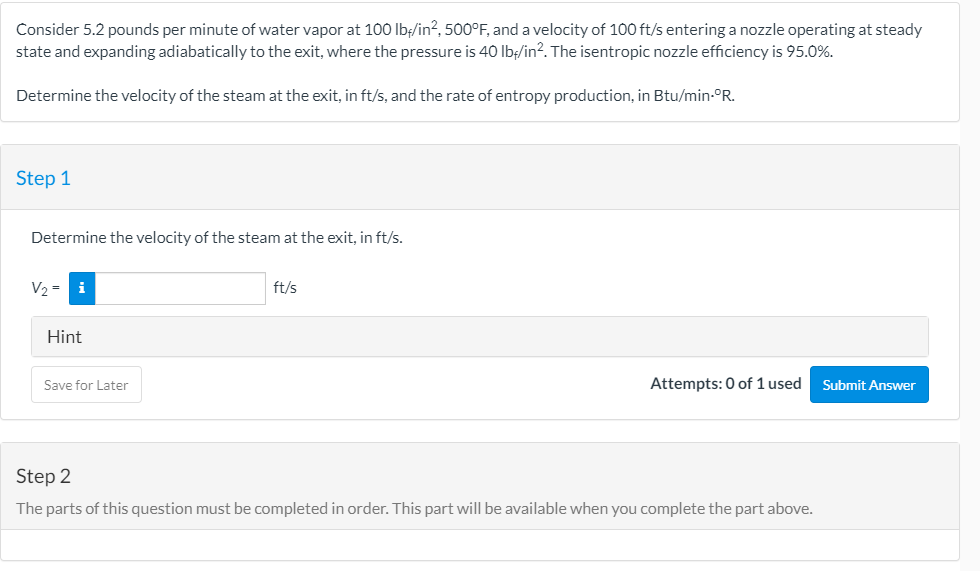The height and width of the screenshot is (571, 980).
Task: Click the Step 2 locked-part message
Action: point(414,508)
